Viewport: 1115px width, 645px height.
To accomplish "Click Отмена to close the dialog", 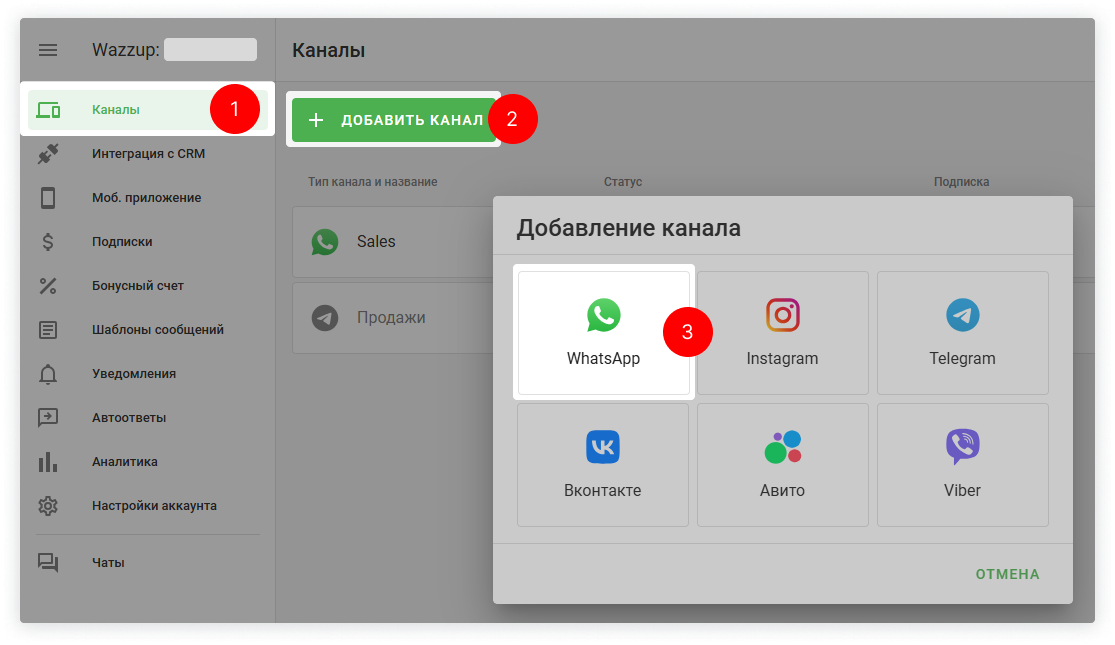I will [x=1007, y=574].
